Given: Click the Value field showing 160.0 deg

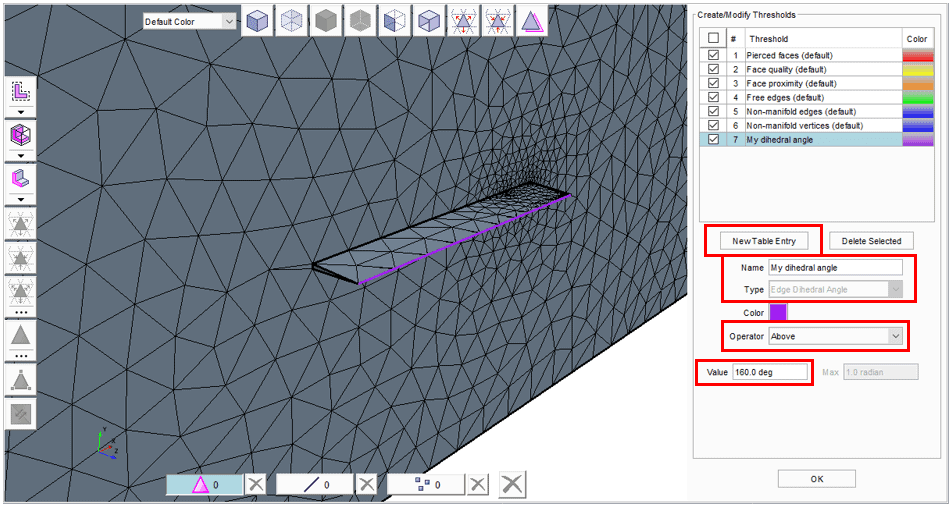Looking at the screenshot, I should (770, 372).
